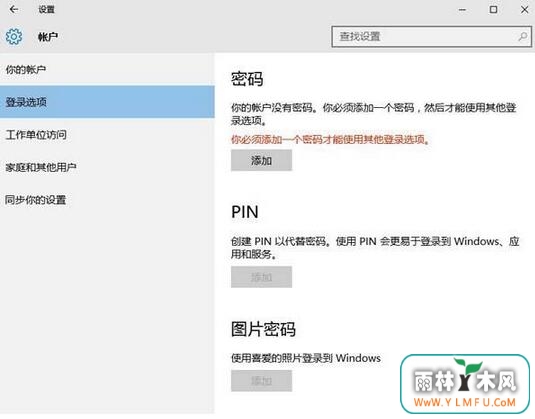Viewport: 535px width, 419px height.
Task: Select 登录选项 in the sidebar
Action: coord(107,102)
